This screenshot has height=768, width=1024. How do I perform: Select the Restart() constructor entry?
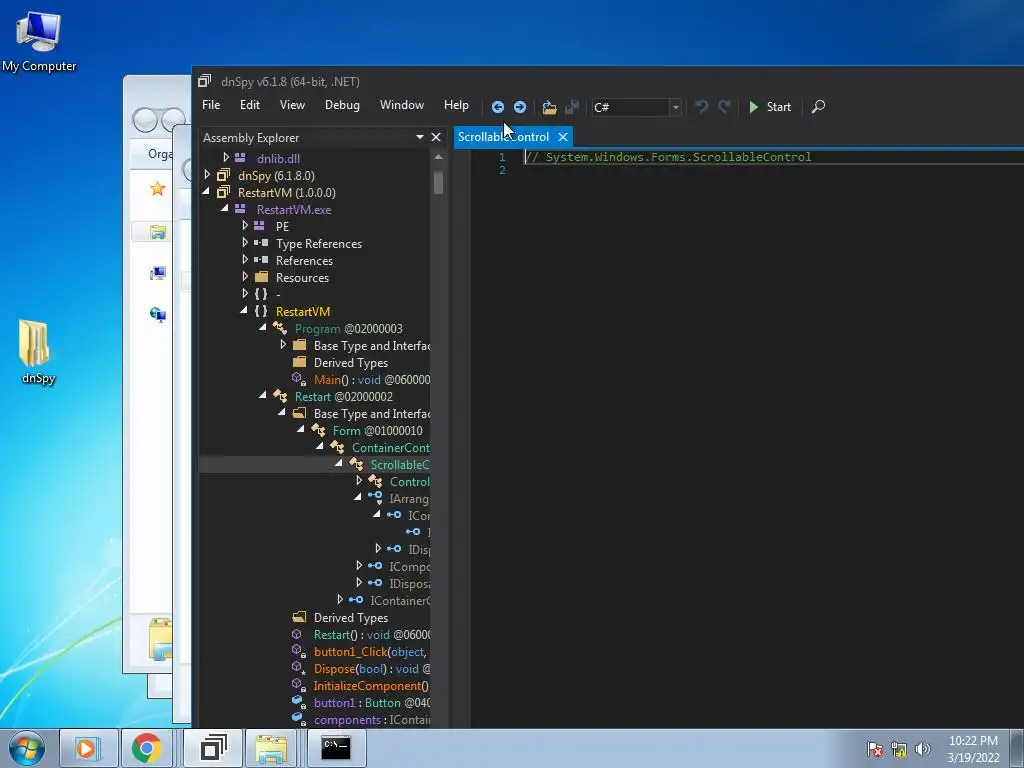coord(371,634)
